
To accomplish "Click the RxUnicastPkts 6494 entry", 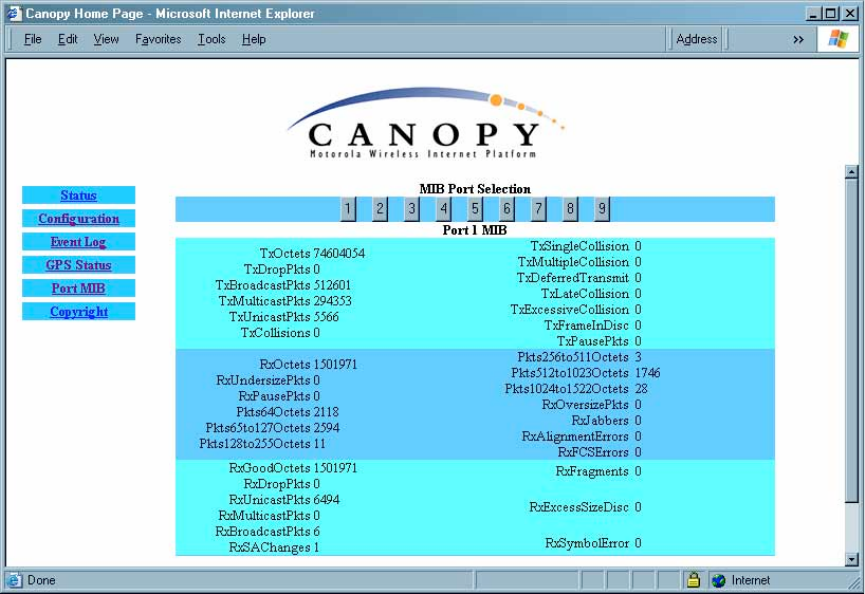I will point(284,500).
